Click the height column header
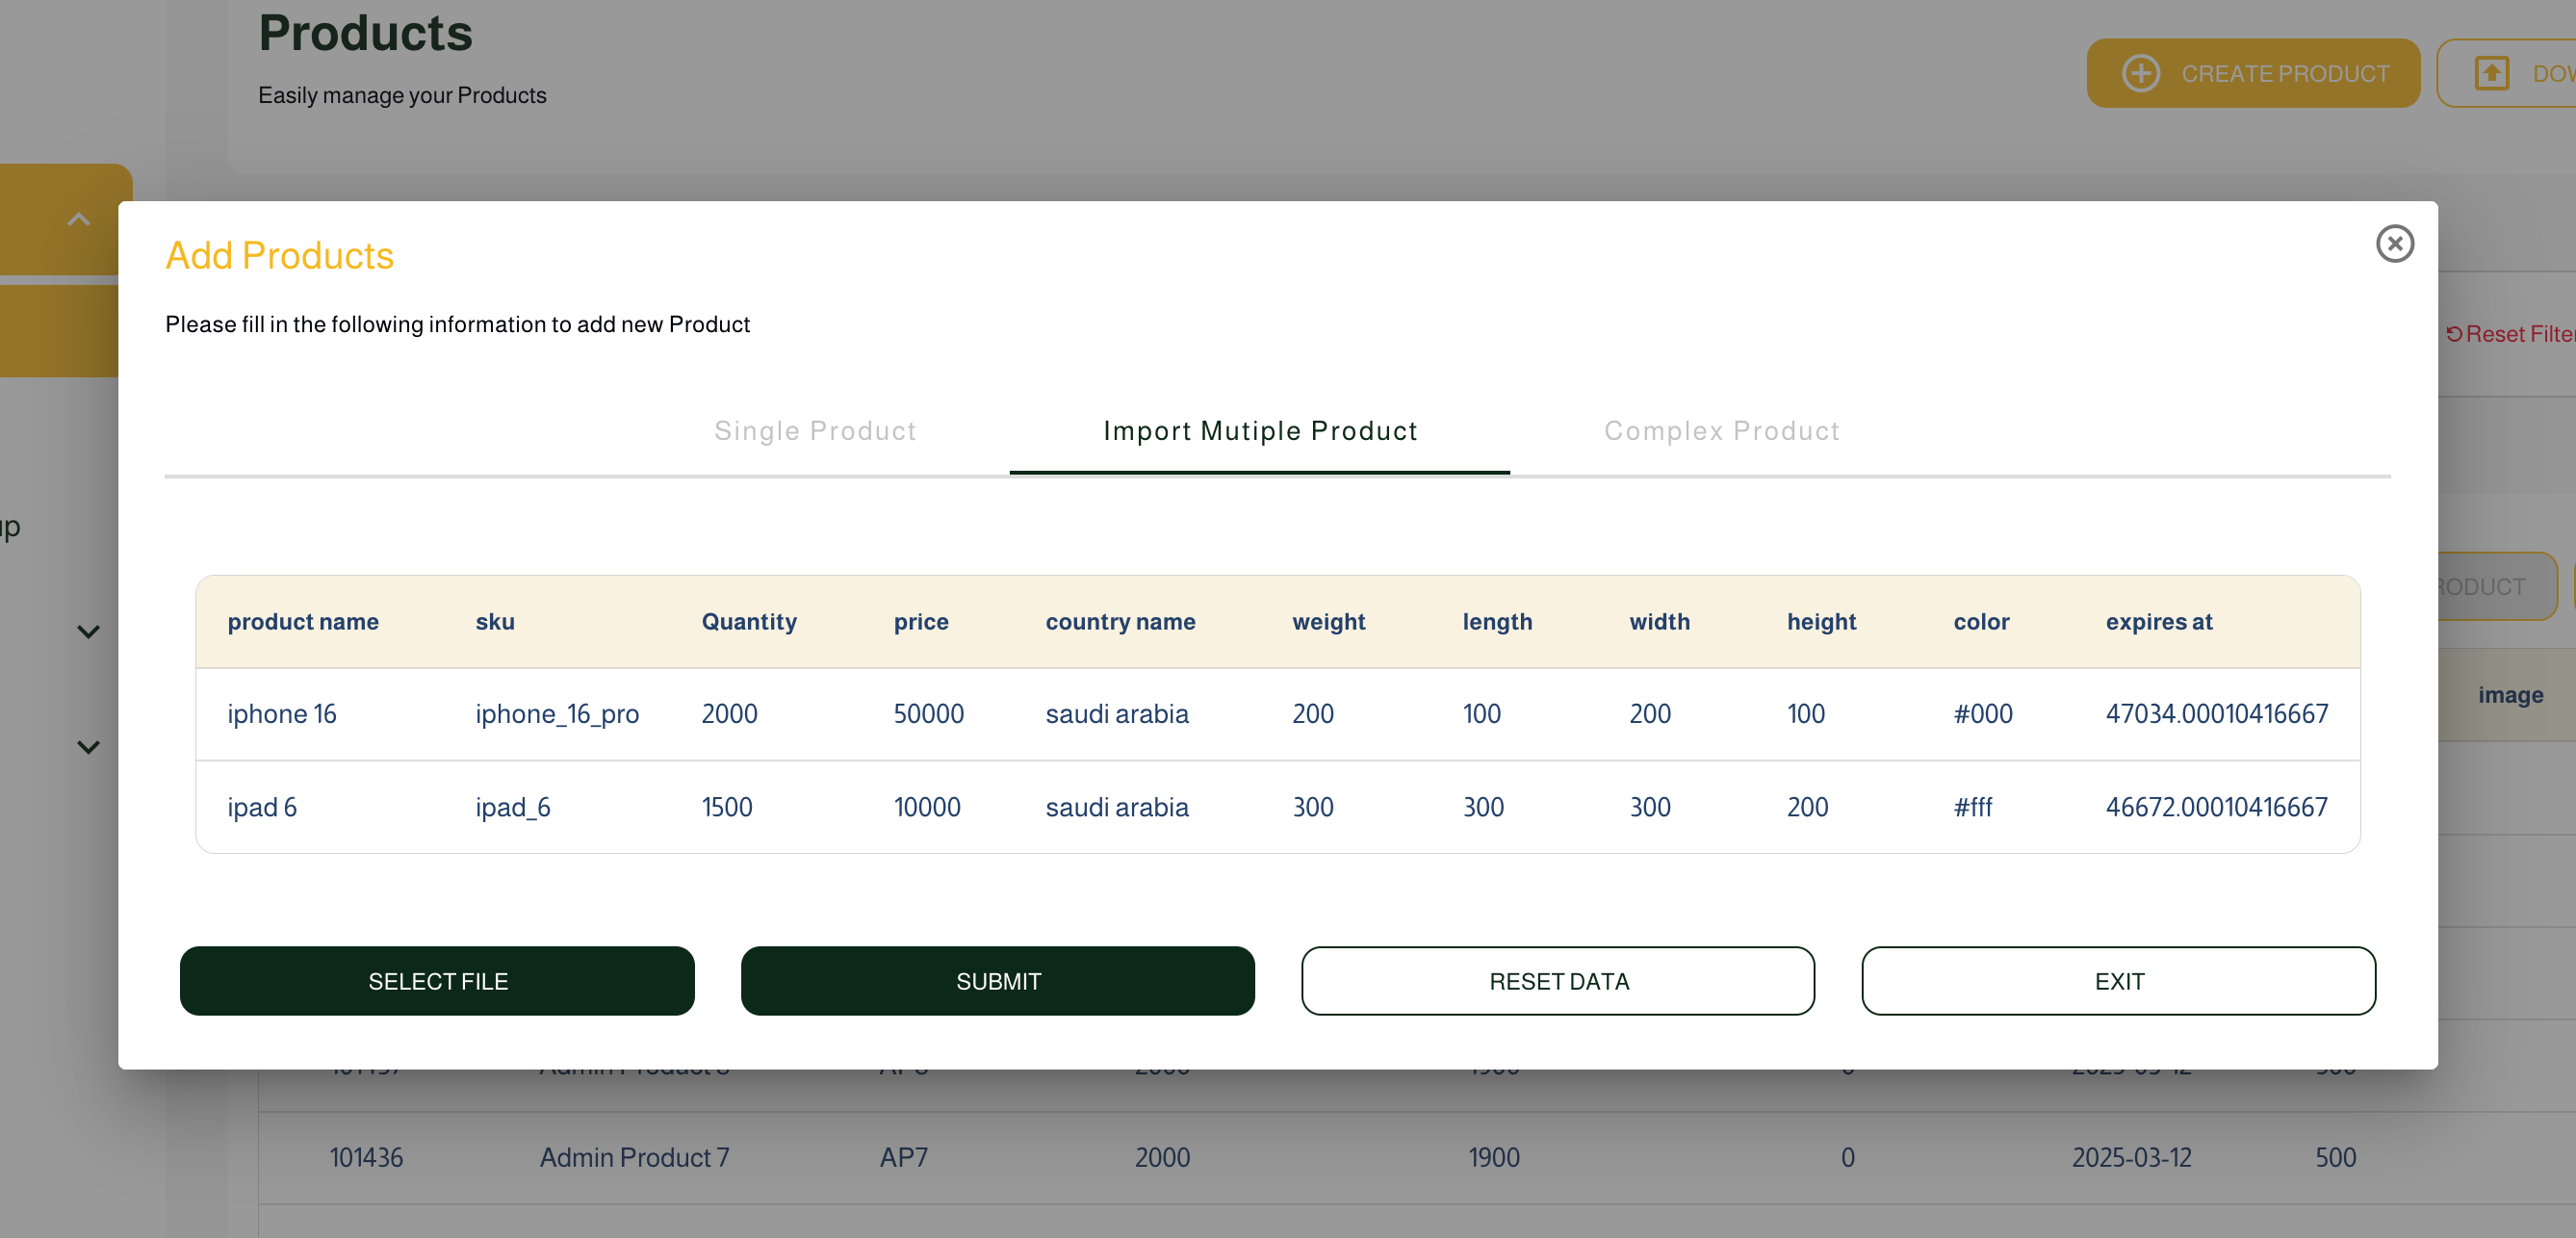2576x1238 pixels. click(1821, 622)
